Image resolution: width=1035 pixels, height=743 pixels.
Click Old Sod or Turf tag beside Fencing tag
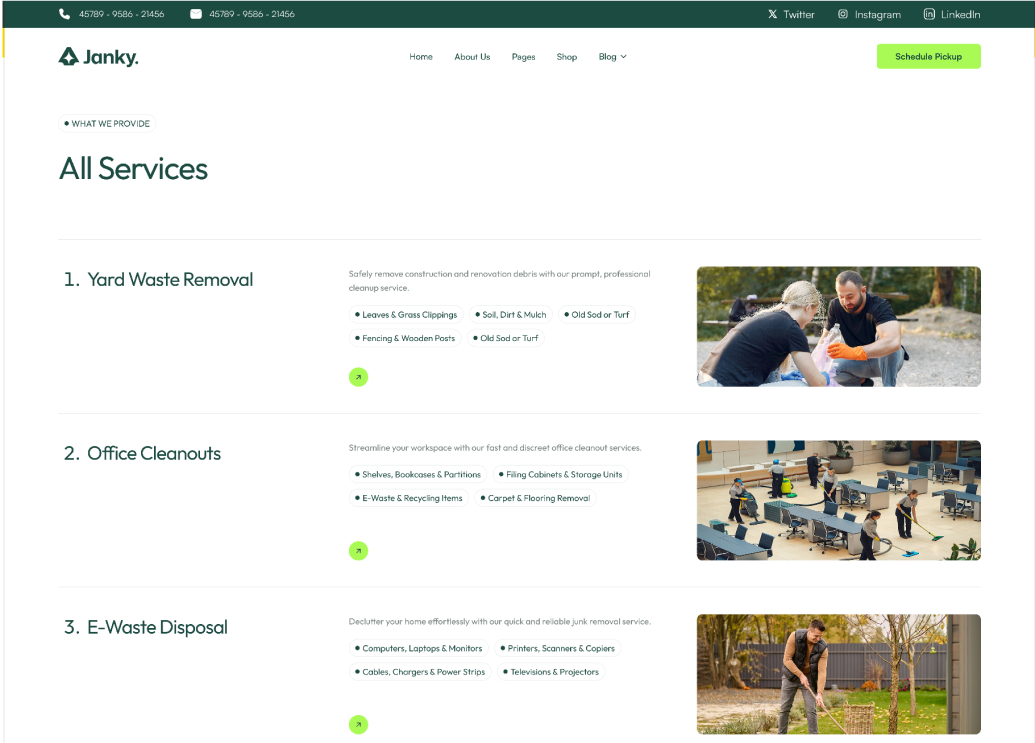point(506,338)
